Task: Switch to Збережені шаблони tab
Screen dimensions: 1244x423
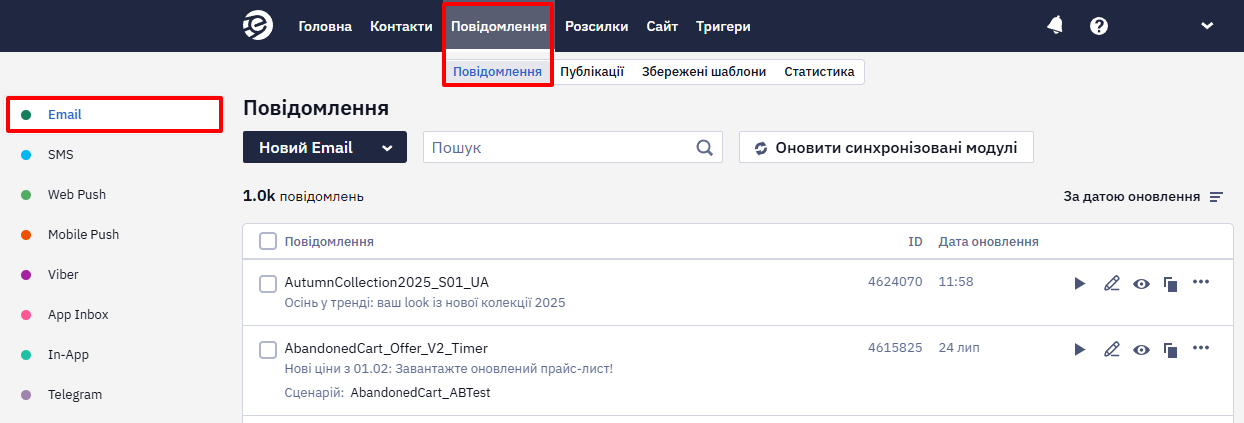Action: pos(704,72)
